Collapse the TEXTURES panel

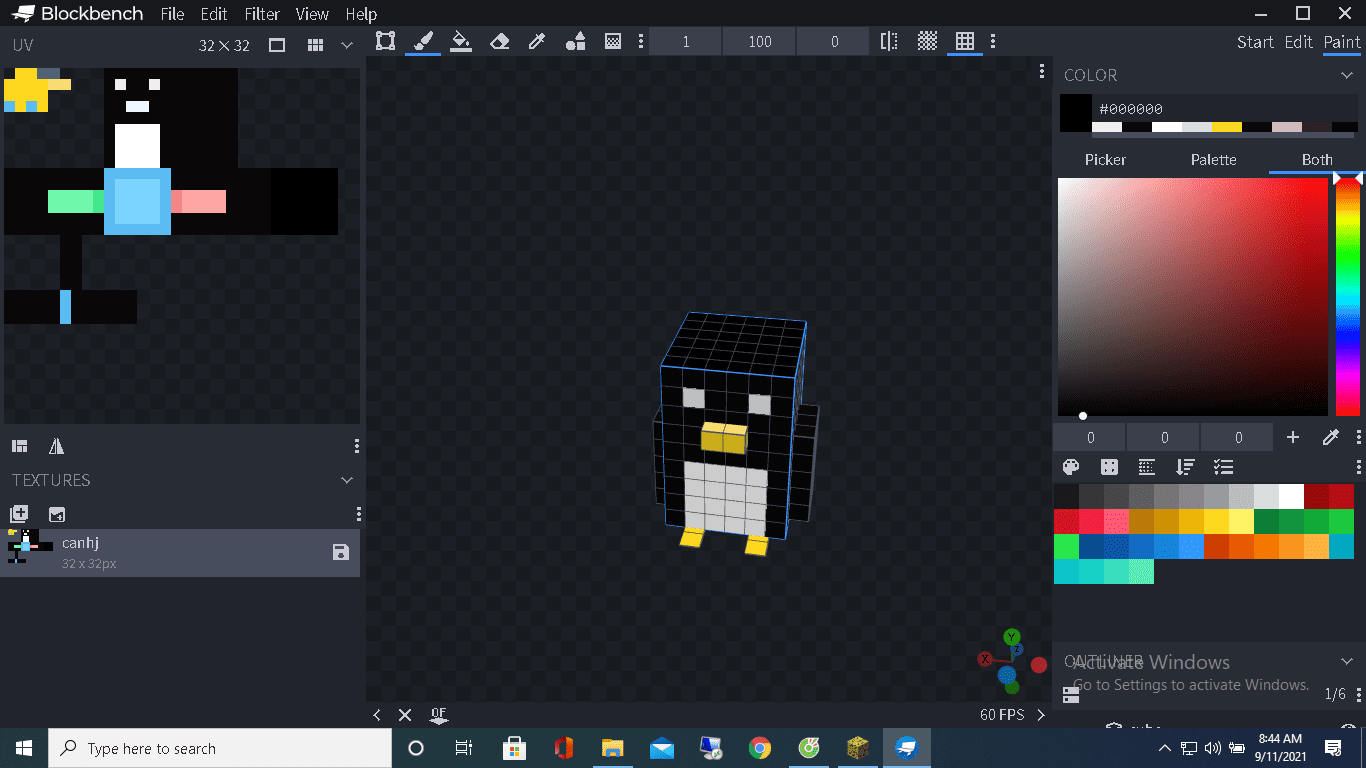click(x=347, y=480)
